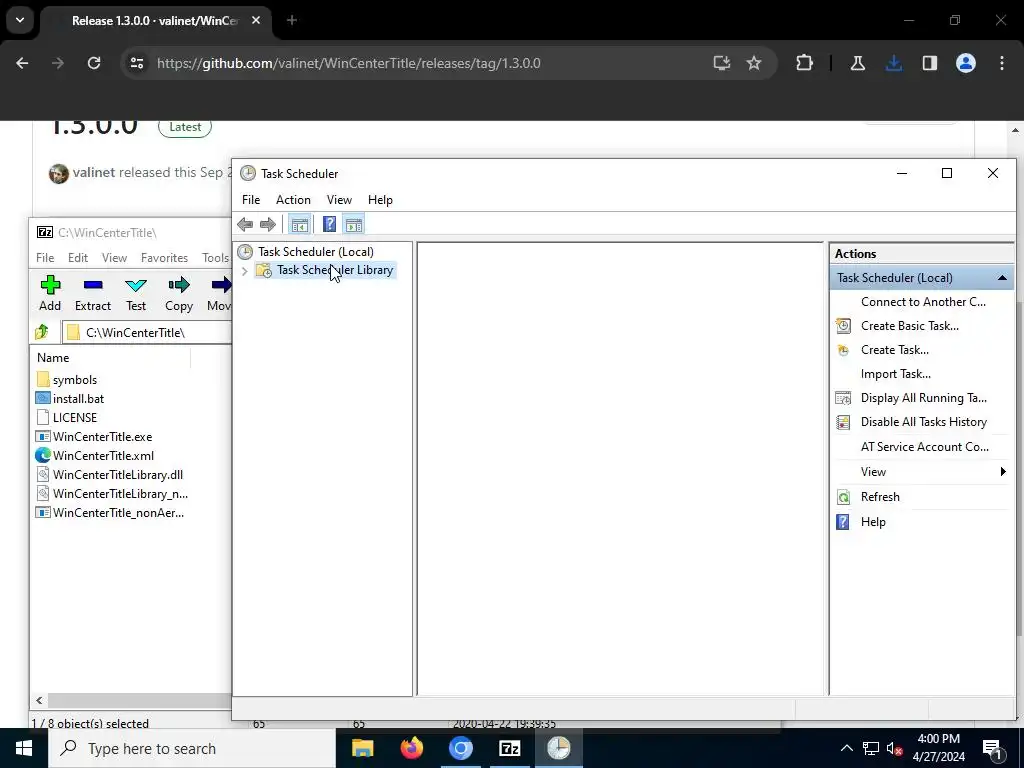Select the symbols folder in 7-Zip

tap(74, 380)
